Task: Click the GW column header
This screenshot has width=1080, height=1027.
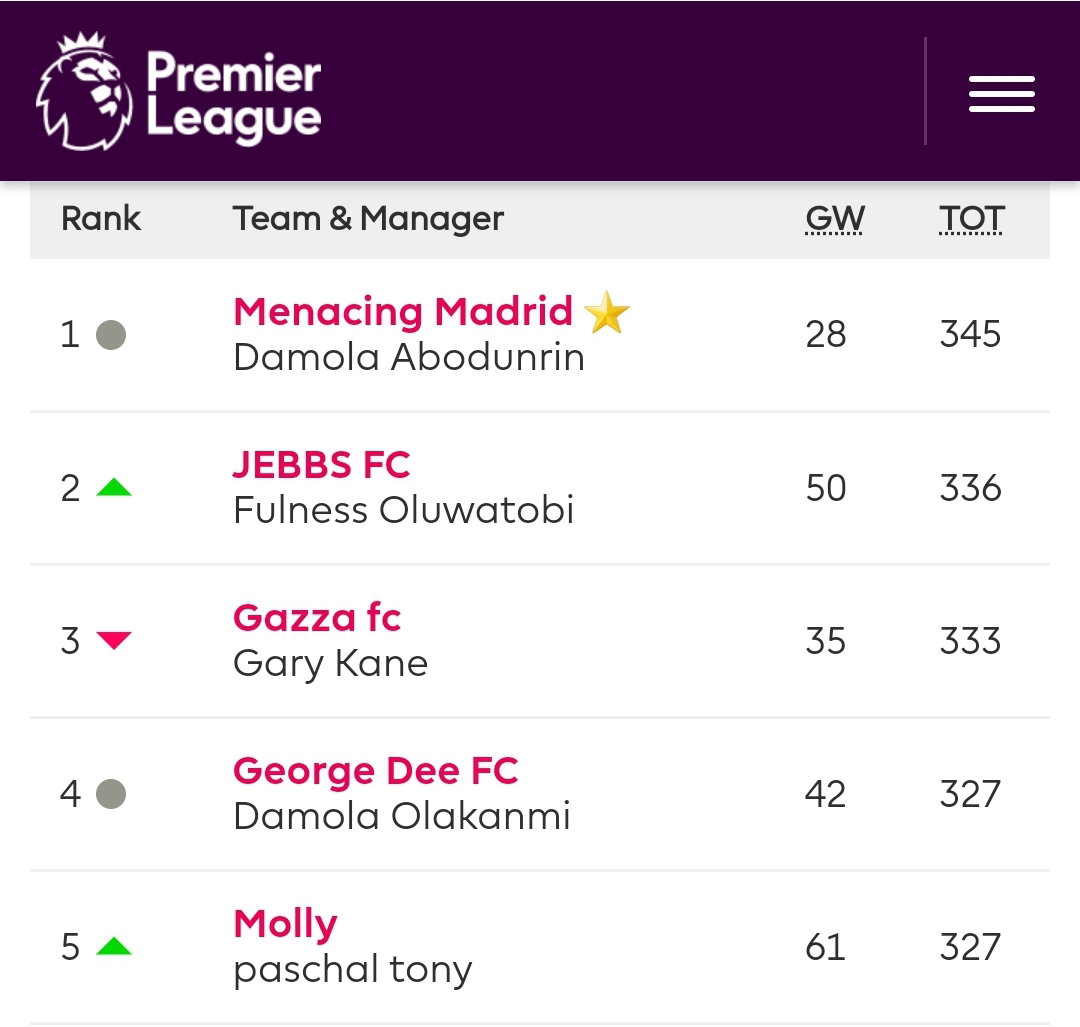Action: tap(835, 219)
